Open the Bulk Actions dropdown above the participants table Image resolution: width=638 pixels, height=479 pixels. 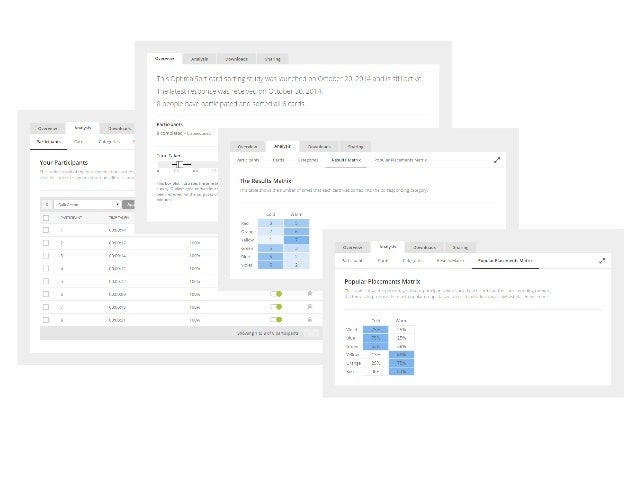tap(87, 204)
